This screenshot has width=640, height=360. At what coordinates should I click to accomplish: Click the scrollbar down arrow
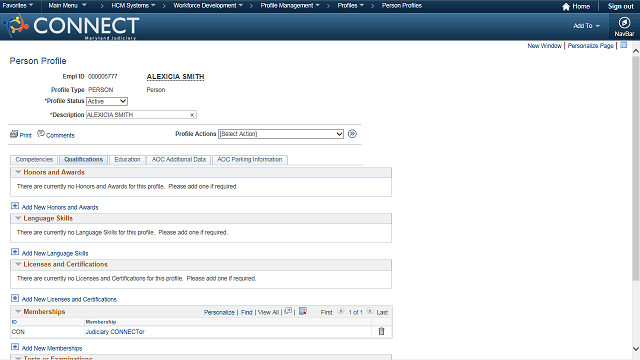(x=636, y=349)
